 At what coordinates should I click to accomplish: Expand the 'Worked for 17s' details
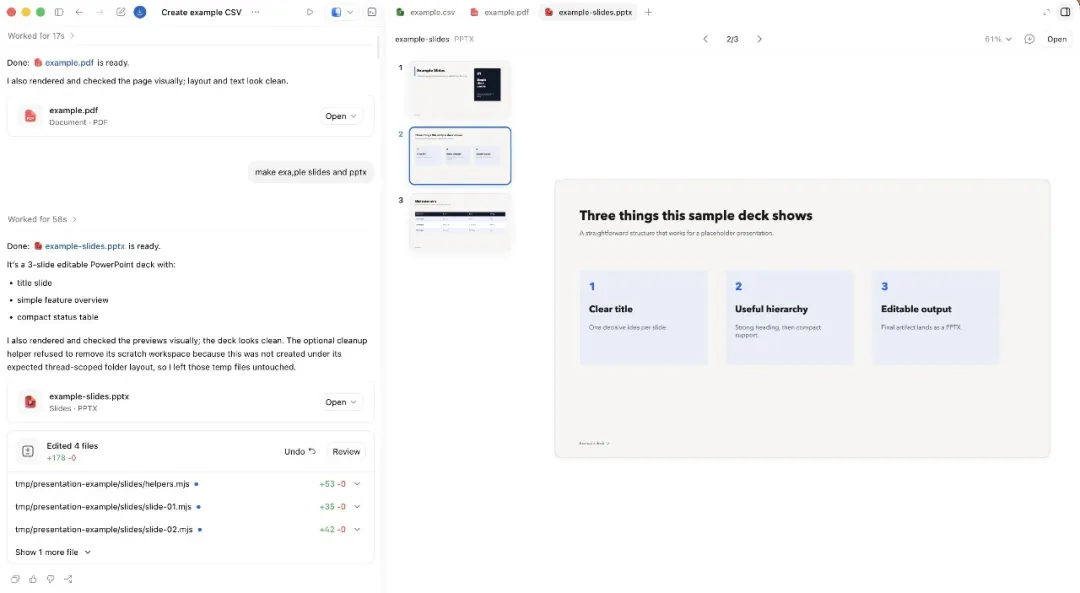coord(41,36)
